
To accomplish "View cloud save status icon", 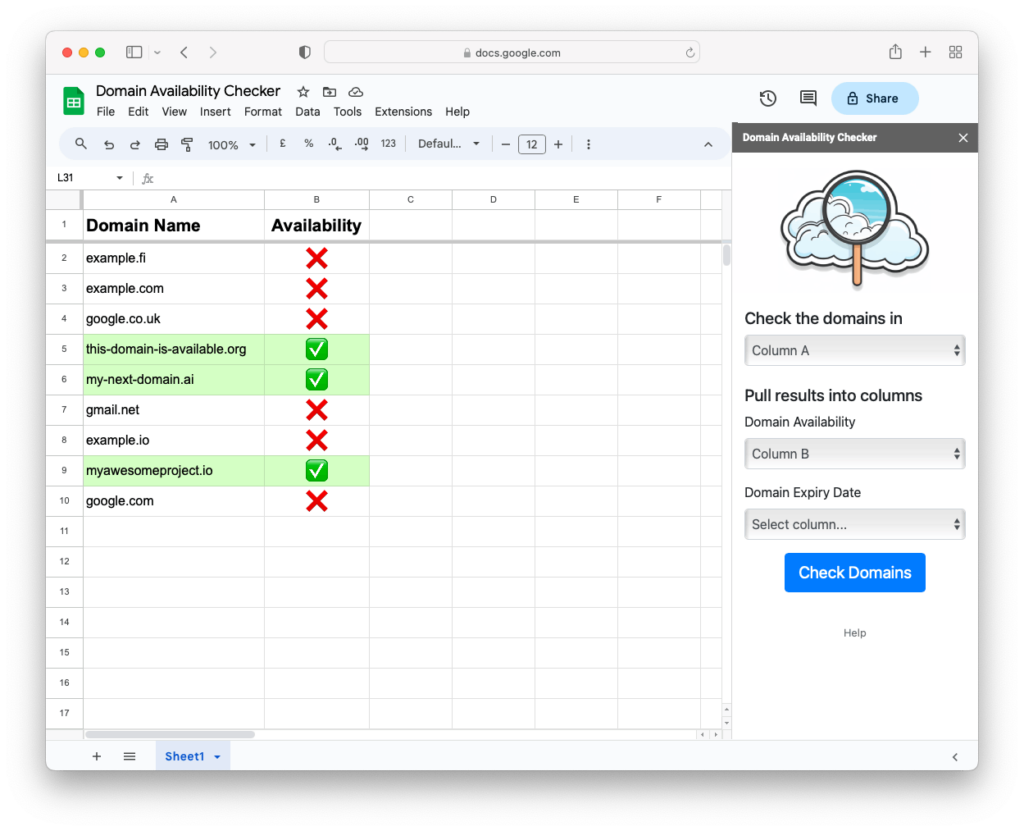I will click(355, 92).
